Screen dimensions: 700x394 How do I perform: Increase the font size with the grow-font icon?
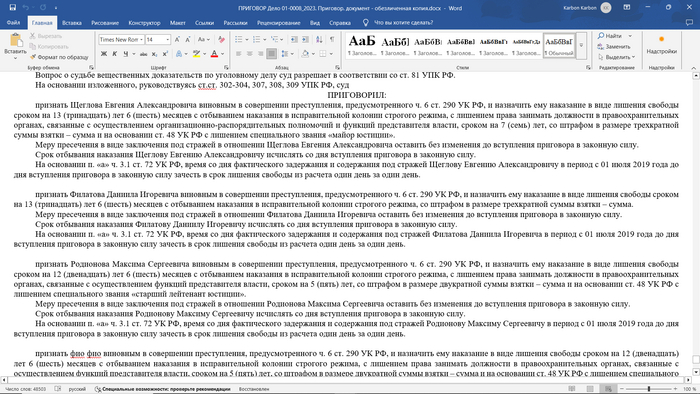(x=177, y=40)
